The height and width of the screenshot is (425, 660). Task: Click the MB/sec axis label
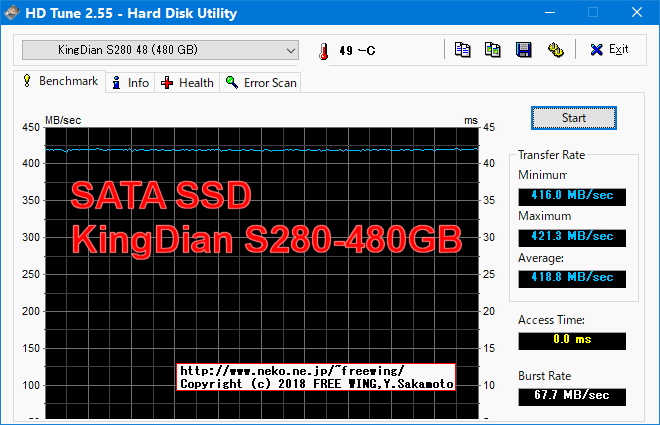(x=63, y=120)
